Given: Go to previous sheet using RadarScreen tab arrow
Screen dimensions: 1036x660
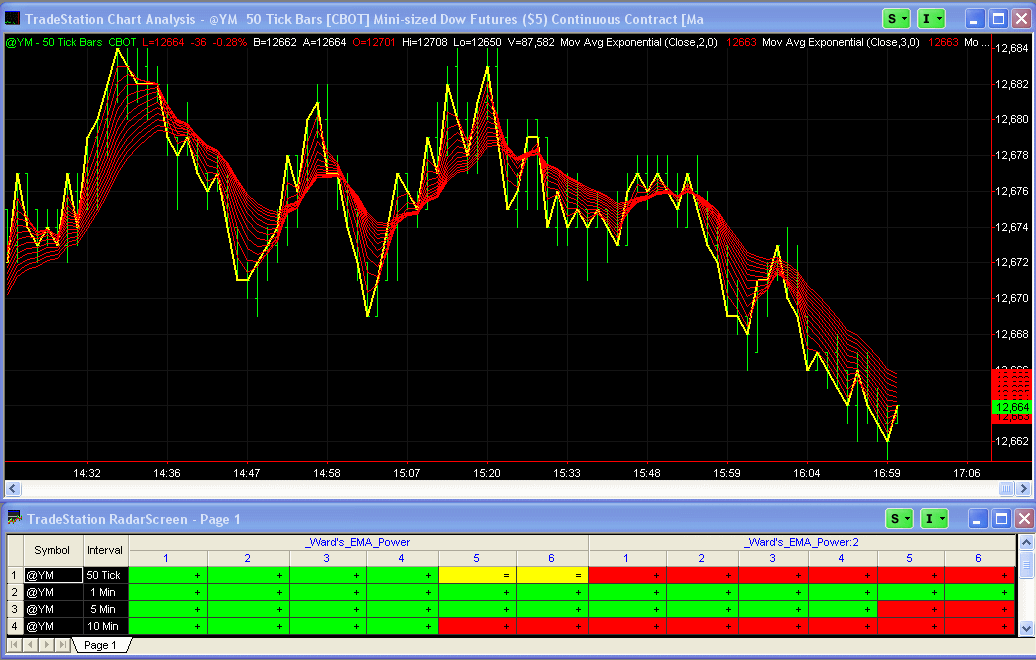Looking at the screenshot, I should pos(32,645).
